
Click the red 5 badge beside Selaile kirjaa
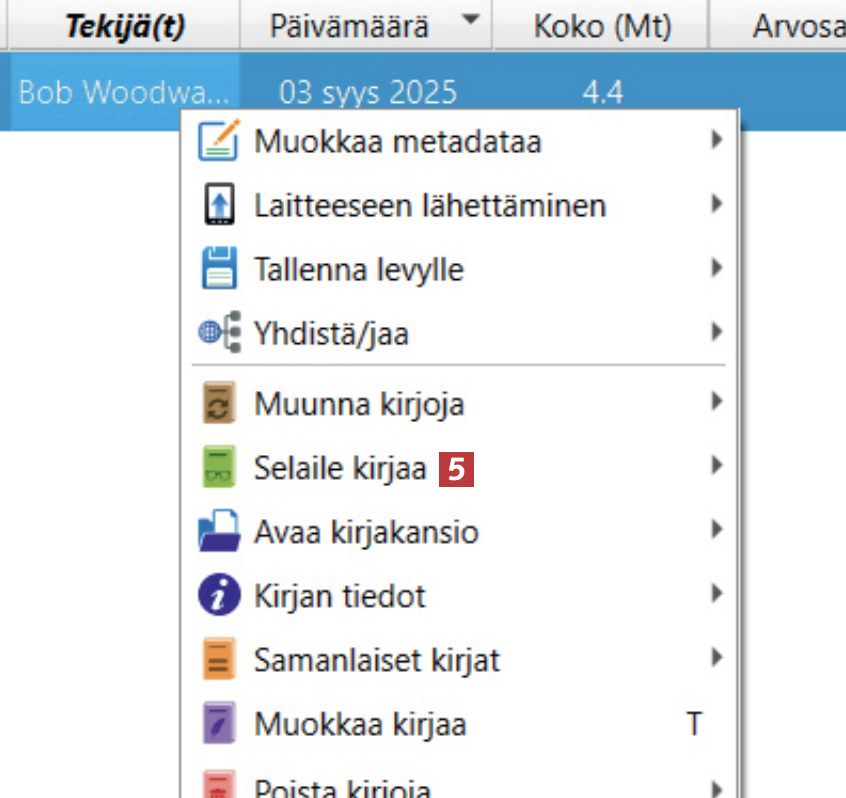tap(456, 469)
